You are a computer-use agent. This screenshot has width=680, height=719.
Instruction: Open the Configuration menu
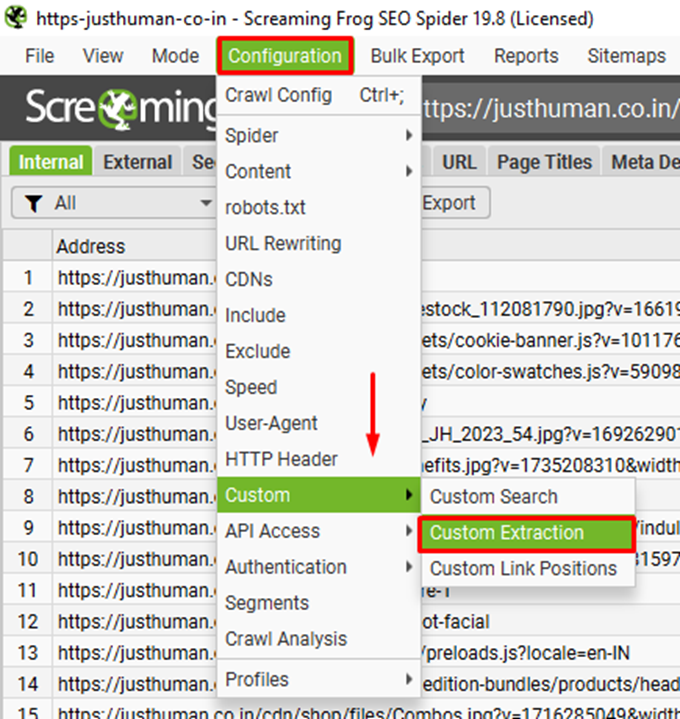pos(285,56)
